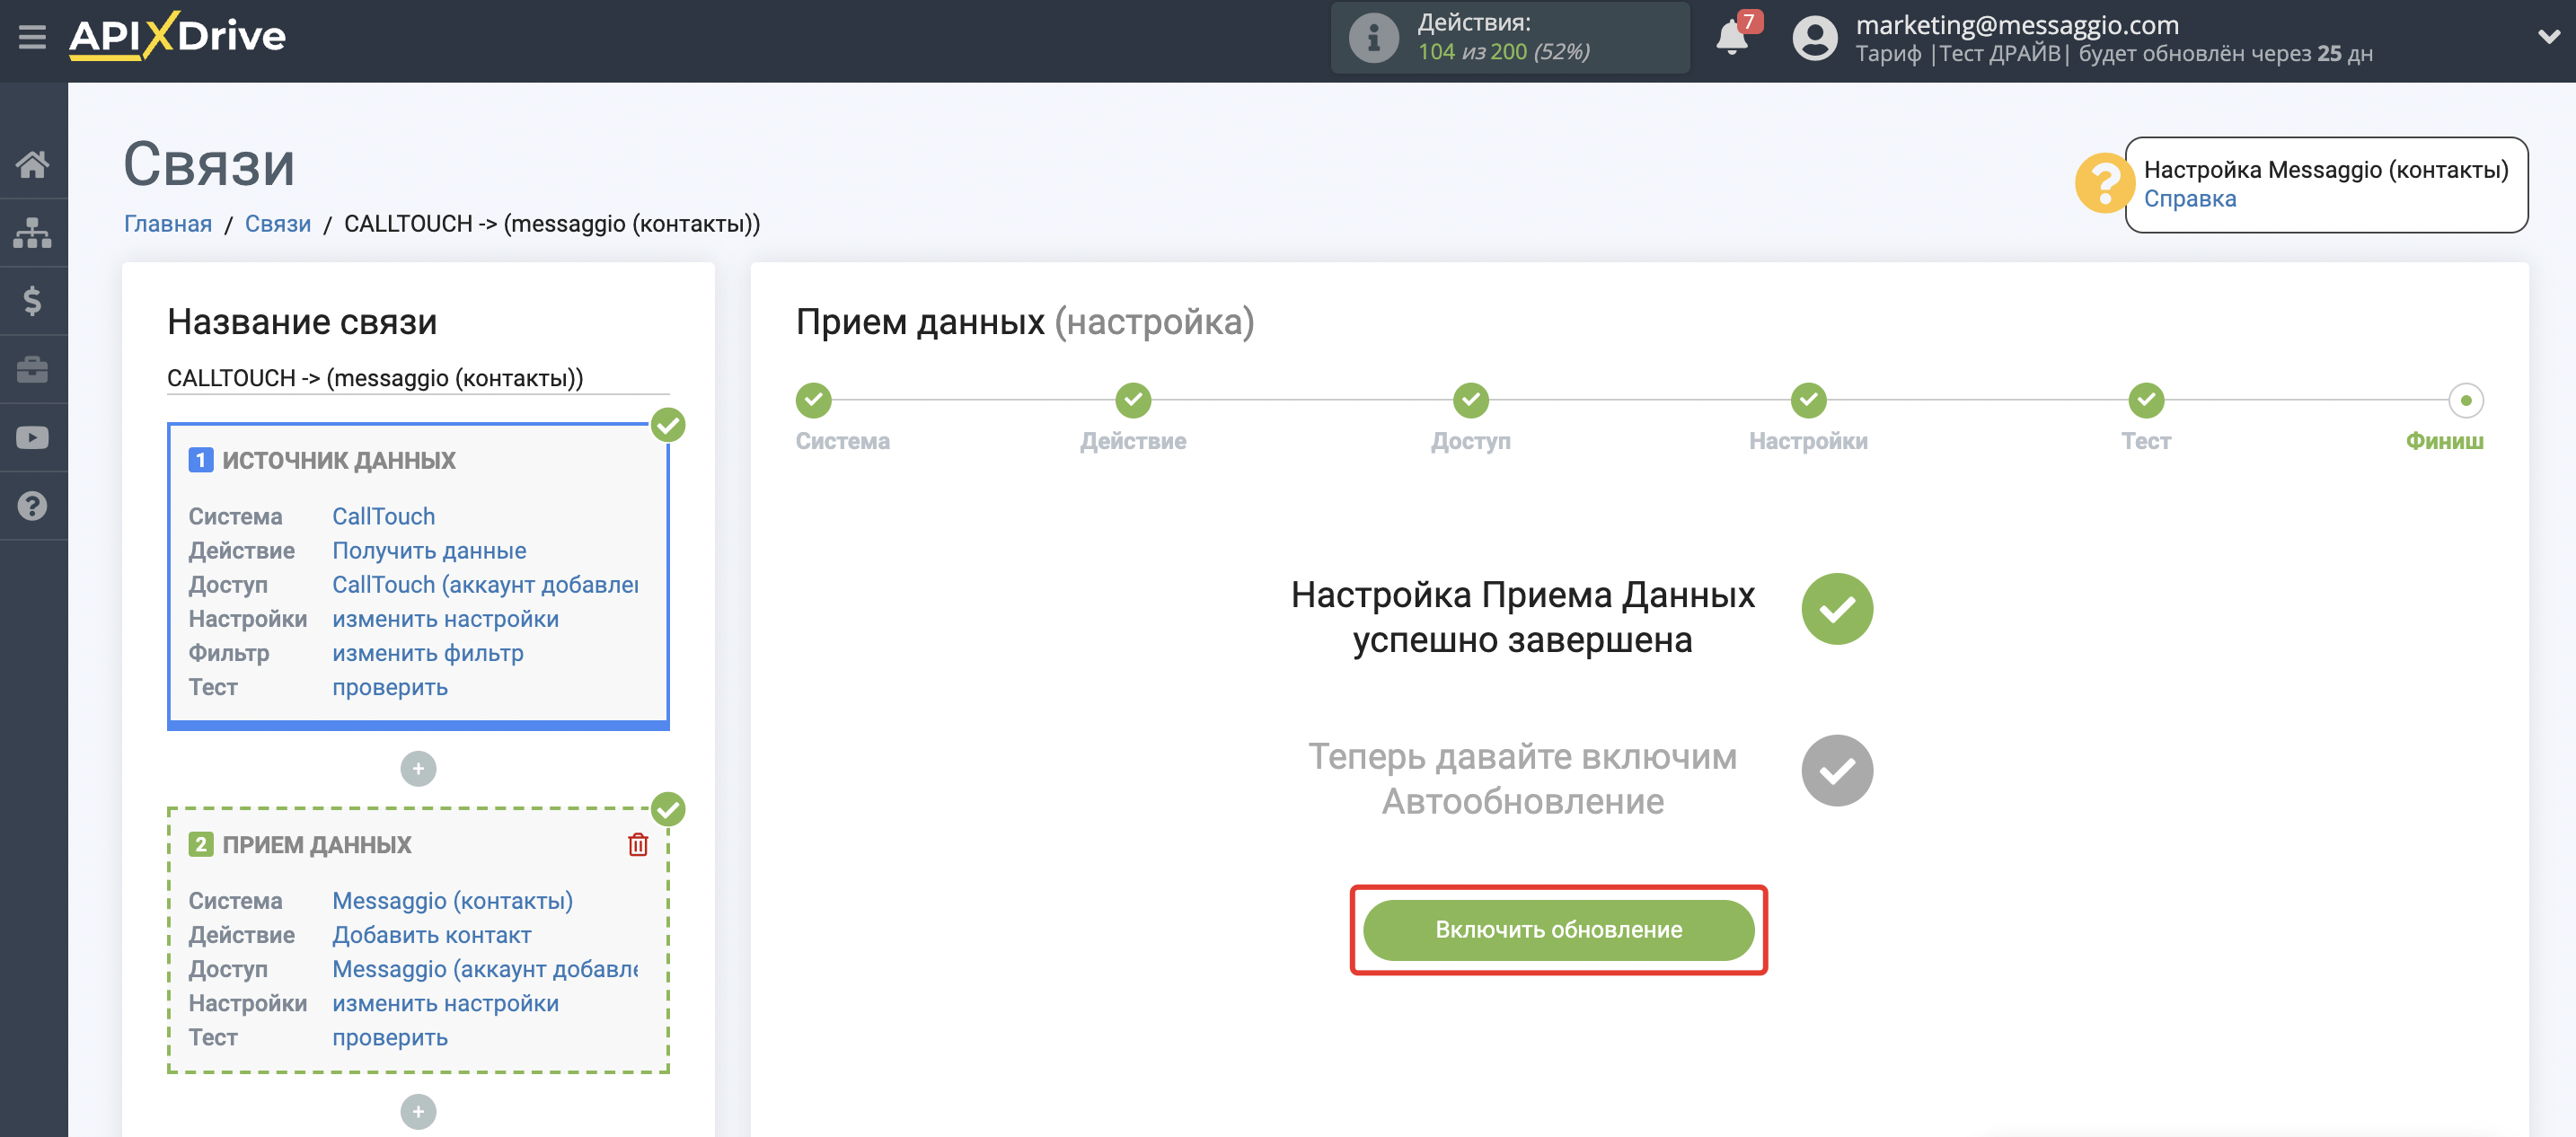The width and height of the screenshot is (2576, 1137).
Task: Change receiver settings via изменить настройки
Action: click(445, 1002)
